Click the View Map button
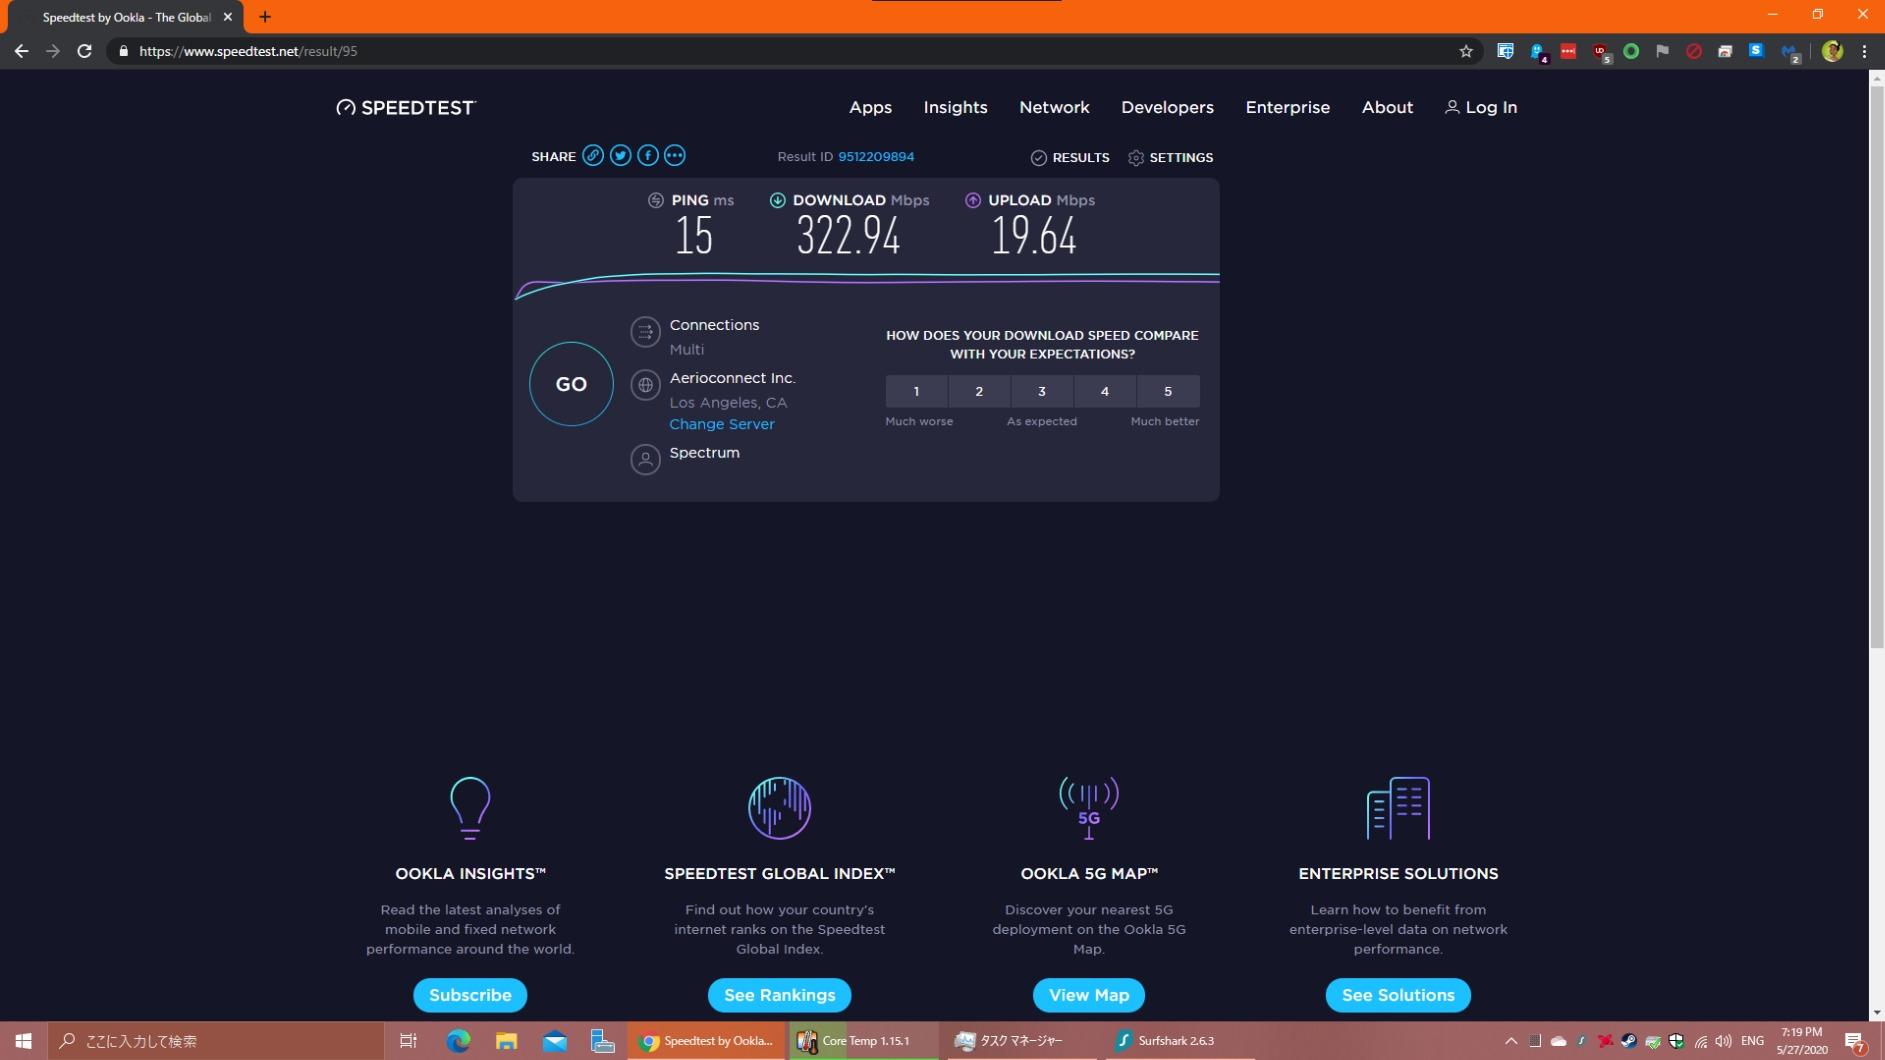This screenshot has height=1060, width=1885. point(1089,995)
